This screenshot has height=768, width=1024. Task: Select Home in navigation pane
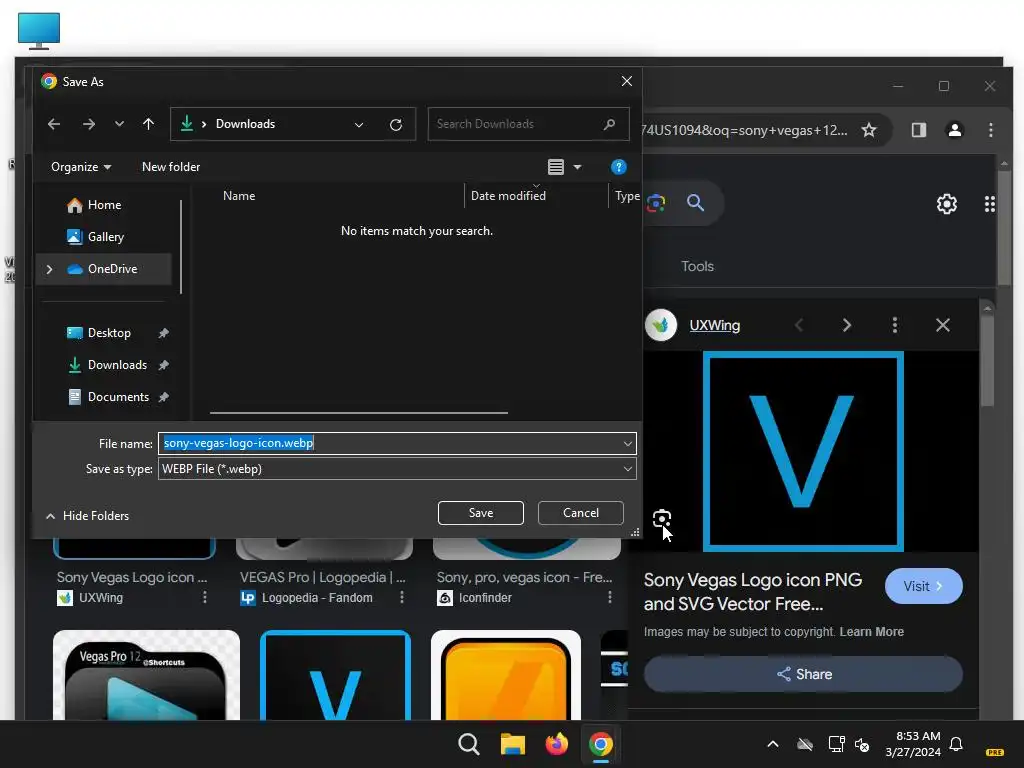pos(104,205)
